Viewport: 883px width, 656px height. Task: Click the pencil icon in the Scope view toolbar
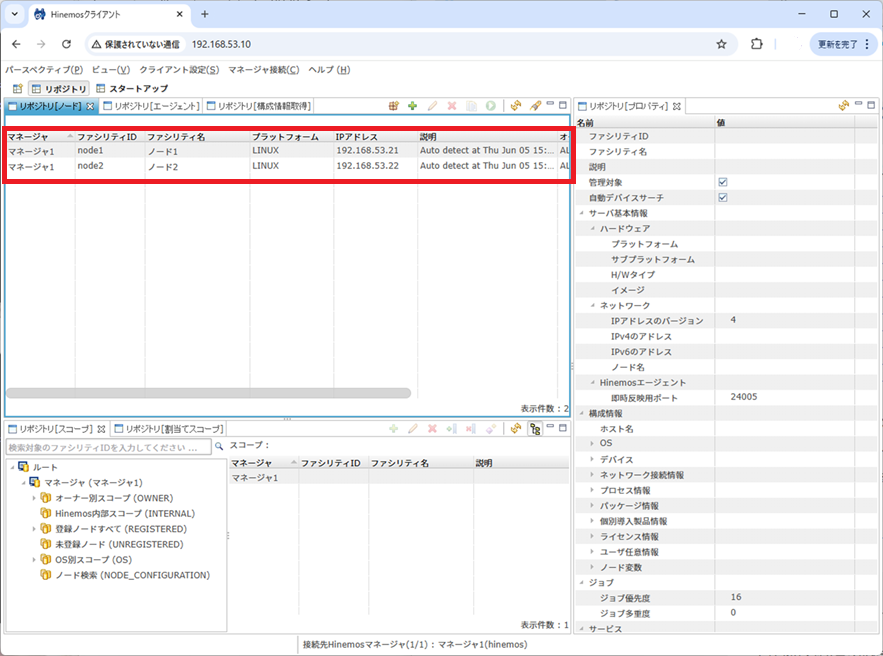[413, 429]
